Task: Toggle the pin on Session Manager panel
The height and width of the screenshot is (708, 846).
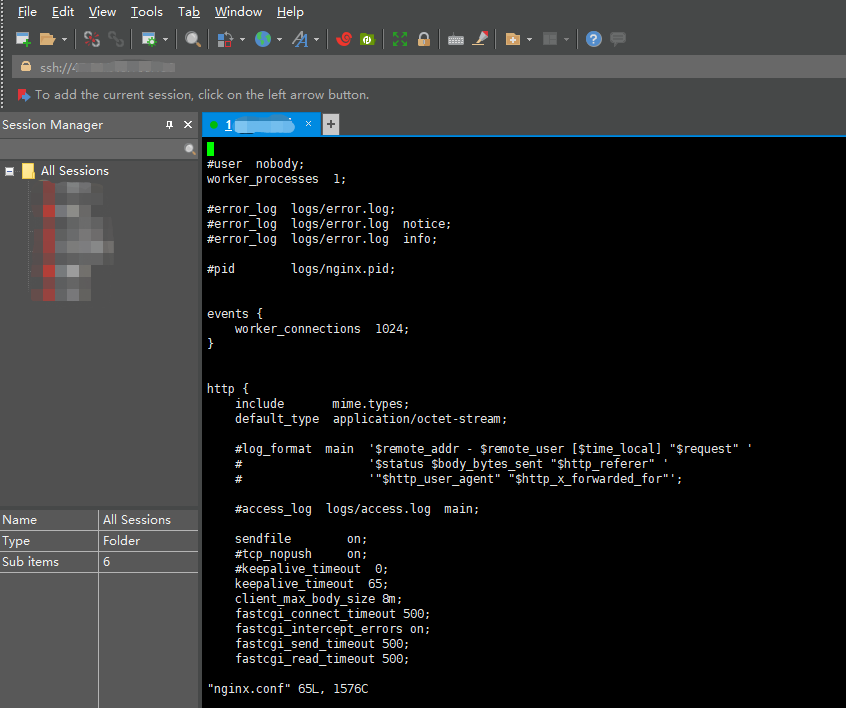Action: pos(169,124)
